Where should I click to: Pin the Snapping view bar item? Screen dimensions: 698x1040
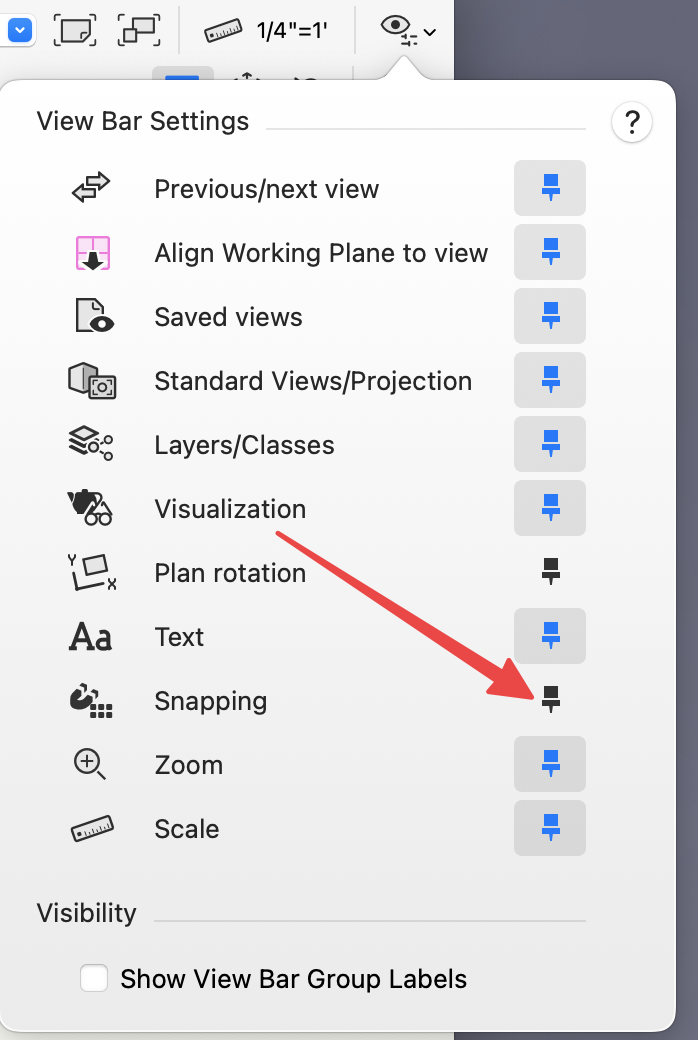coord(549,699)
